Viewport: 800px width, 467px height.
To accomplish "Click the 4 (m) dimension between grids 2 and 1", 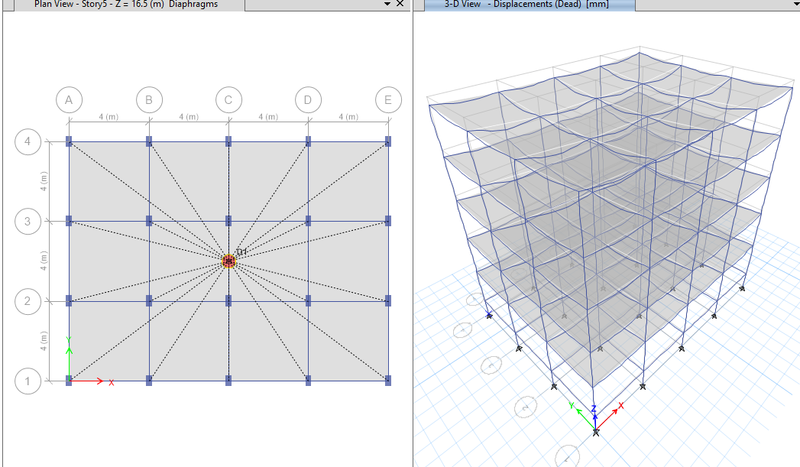I will pyautogui.click(x=44, y=341).
